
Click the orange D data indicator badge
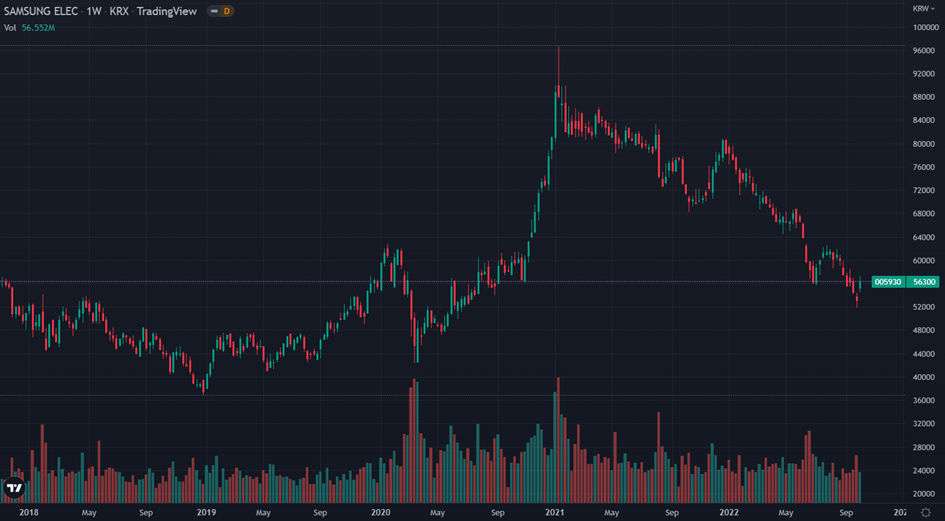point(226,11)
